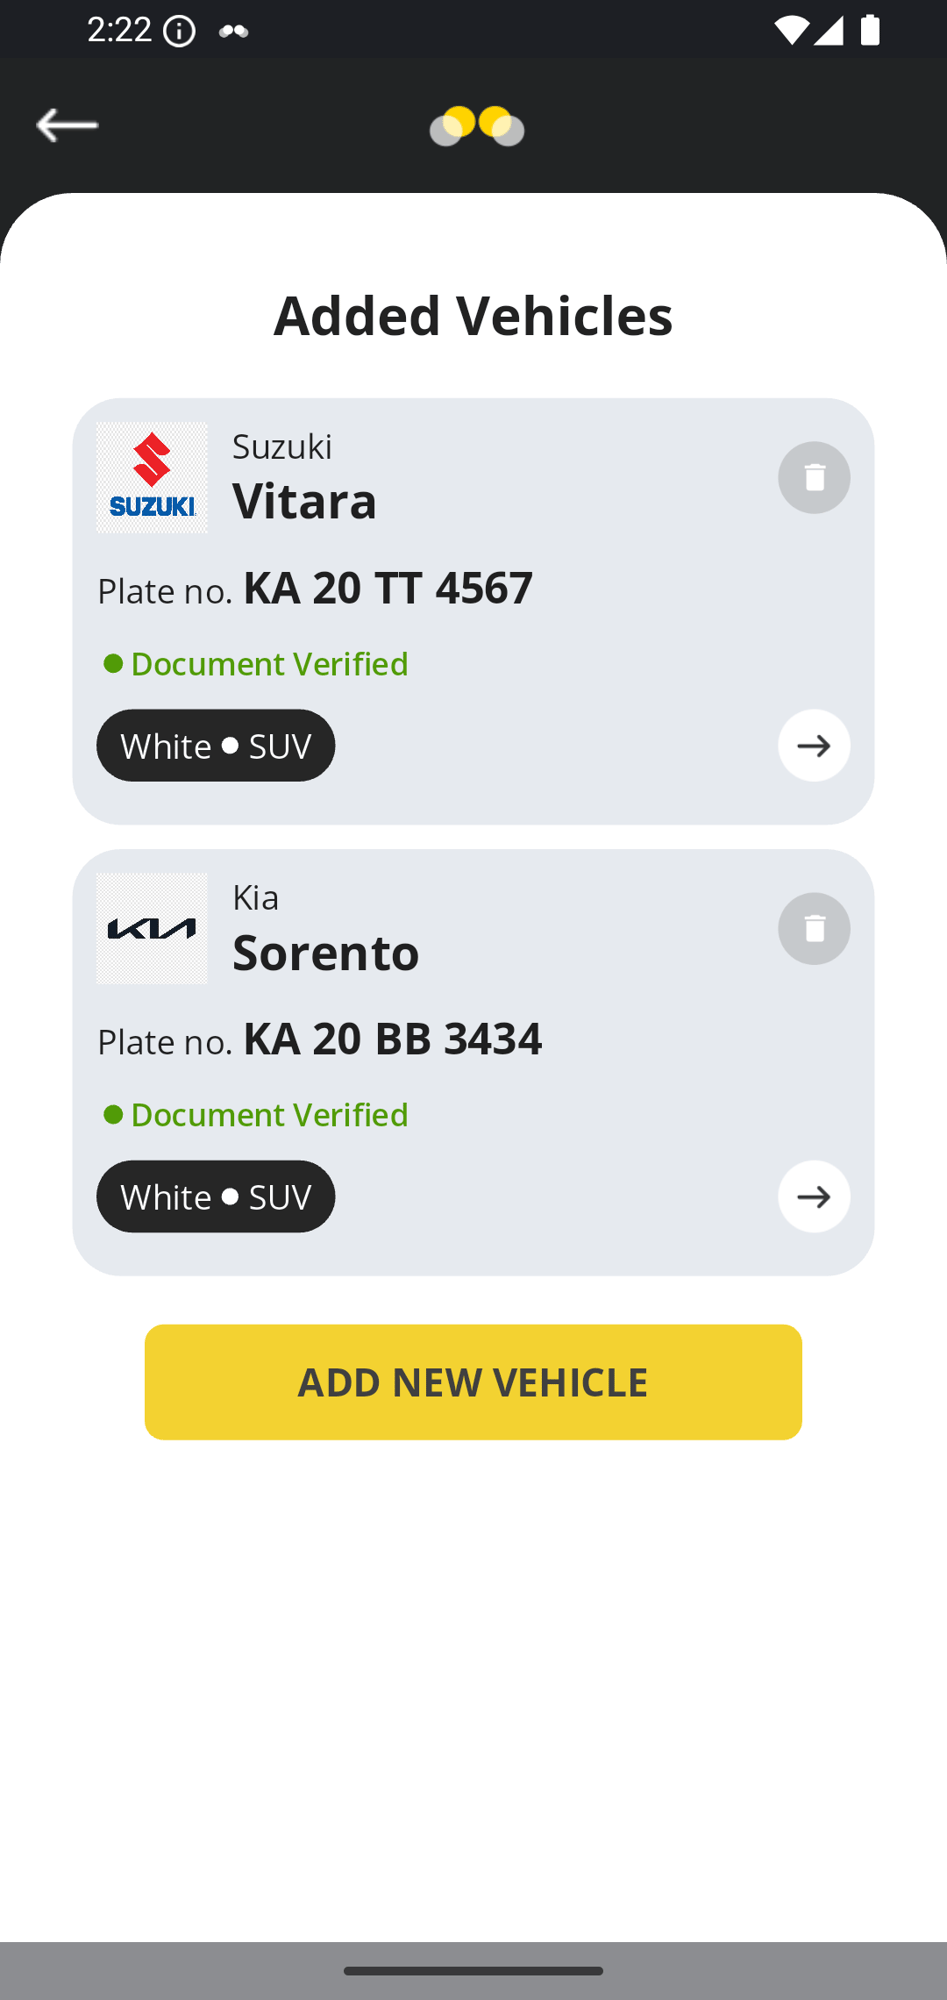Tap the Added Vehicles heading
Image resolution: width=947 pixels, height=2000 pixels.
[473, 316]
